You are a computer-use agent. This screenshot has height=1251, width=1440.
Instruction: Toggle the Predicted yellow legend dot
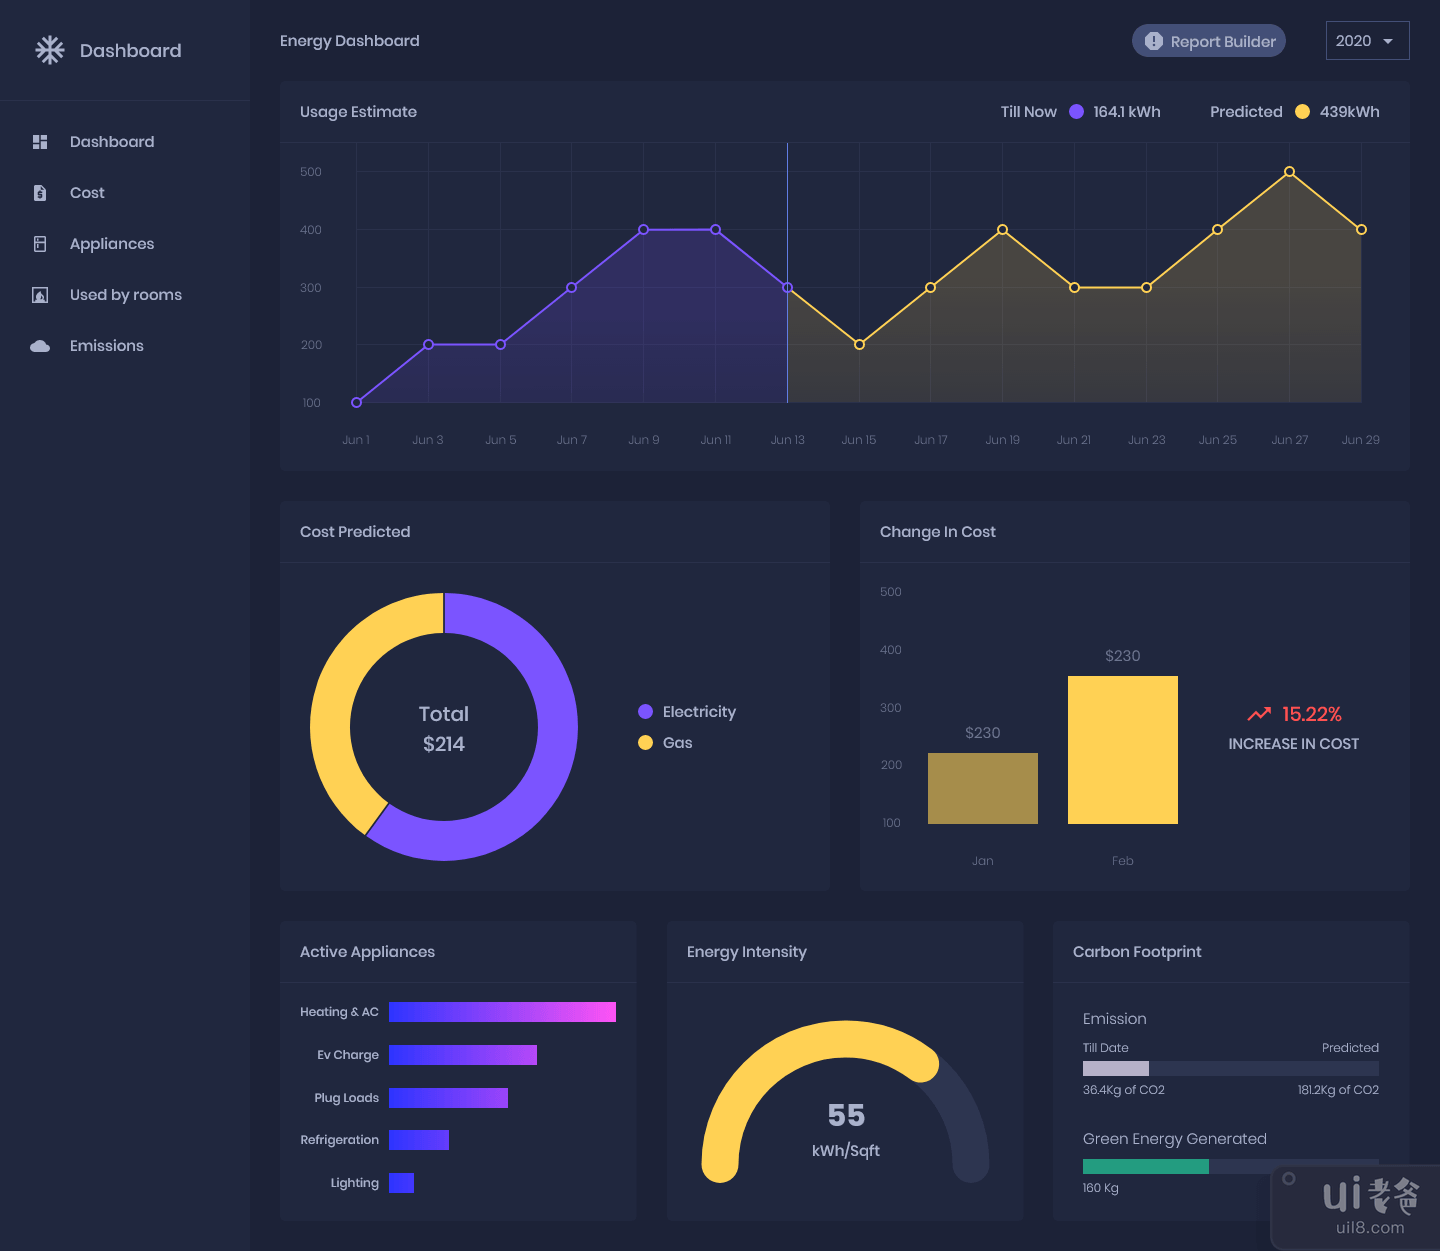pos(1302,112)
